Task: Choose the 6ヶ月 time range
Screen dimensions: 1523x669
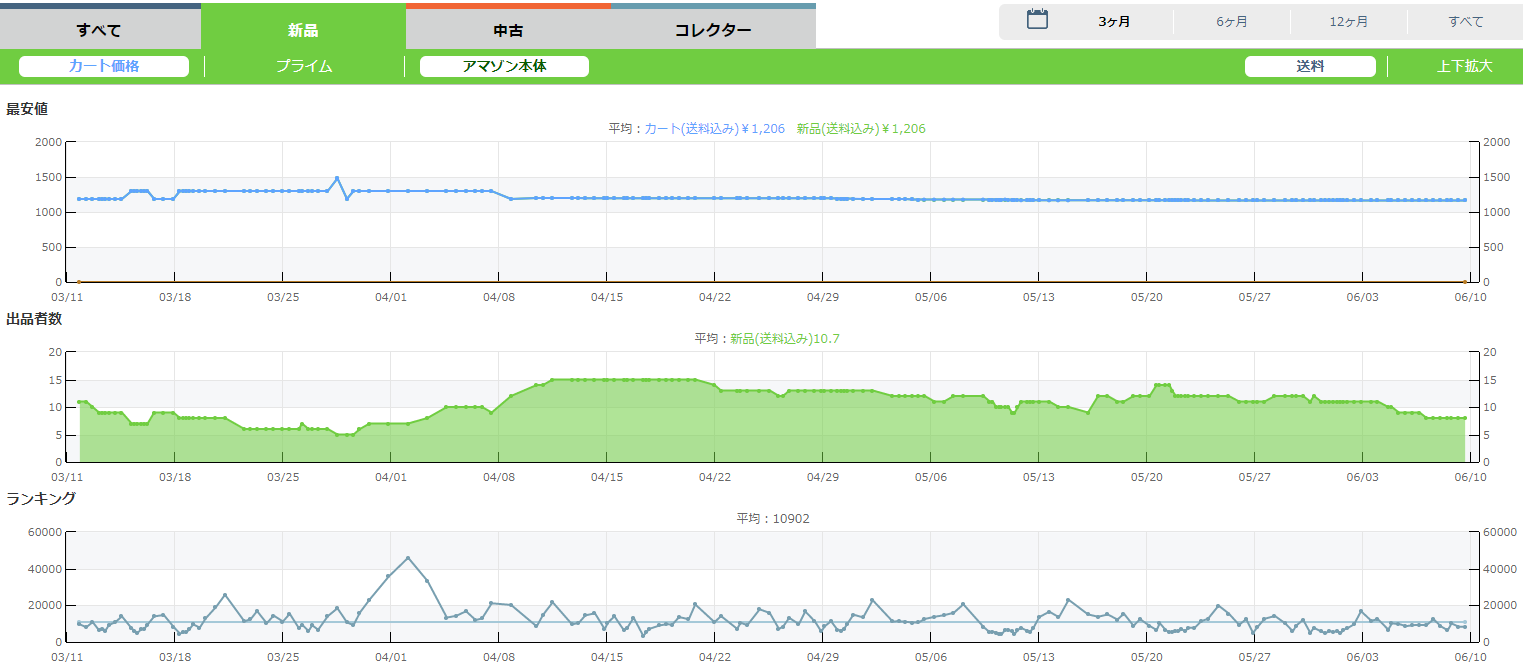Action: [1232, 22]
